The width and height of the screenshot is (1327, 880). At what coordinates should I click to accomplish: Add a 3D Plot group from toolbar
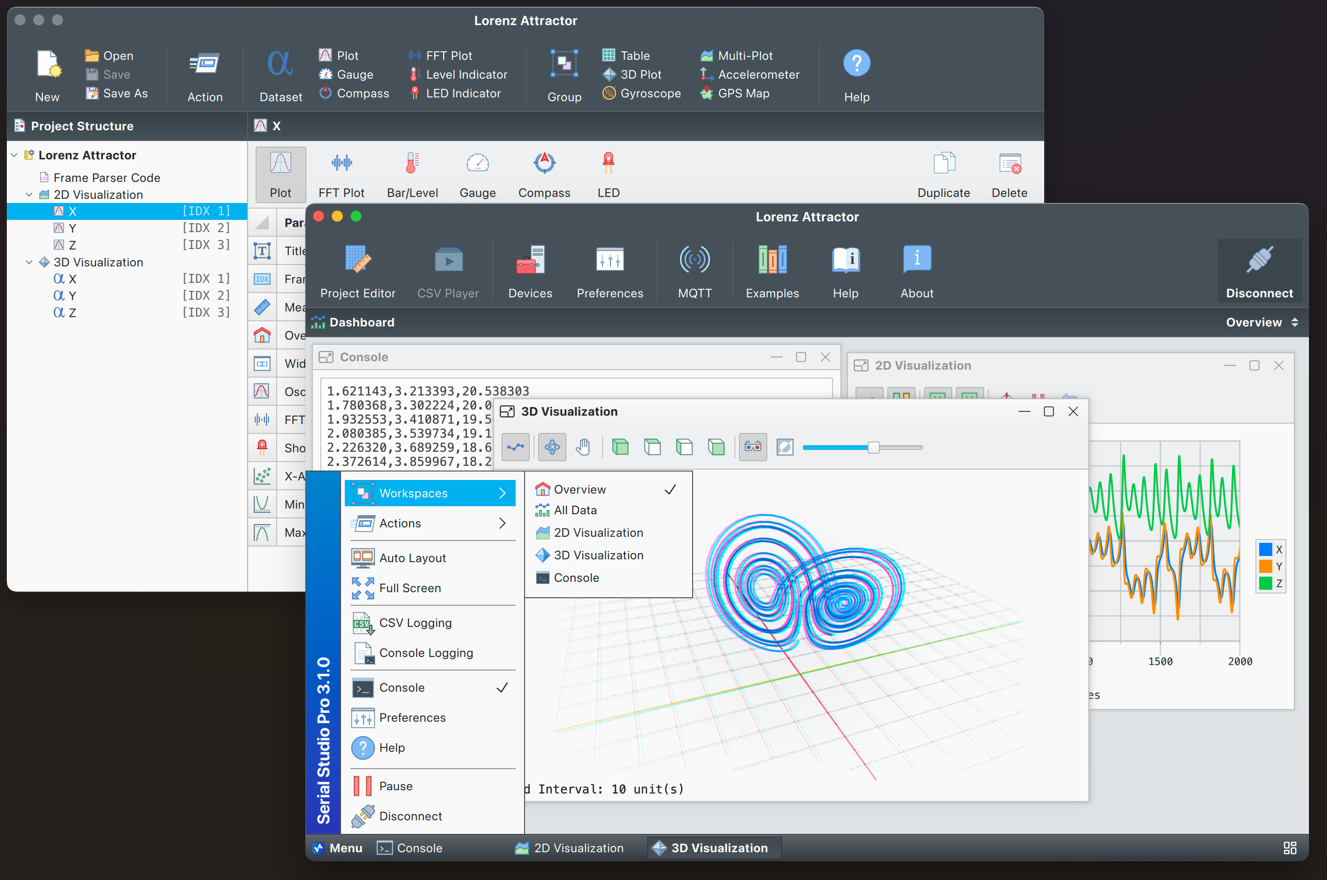631,74
